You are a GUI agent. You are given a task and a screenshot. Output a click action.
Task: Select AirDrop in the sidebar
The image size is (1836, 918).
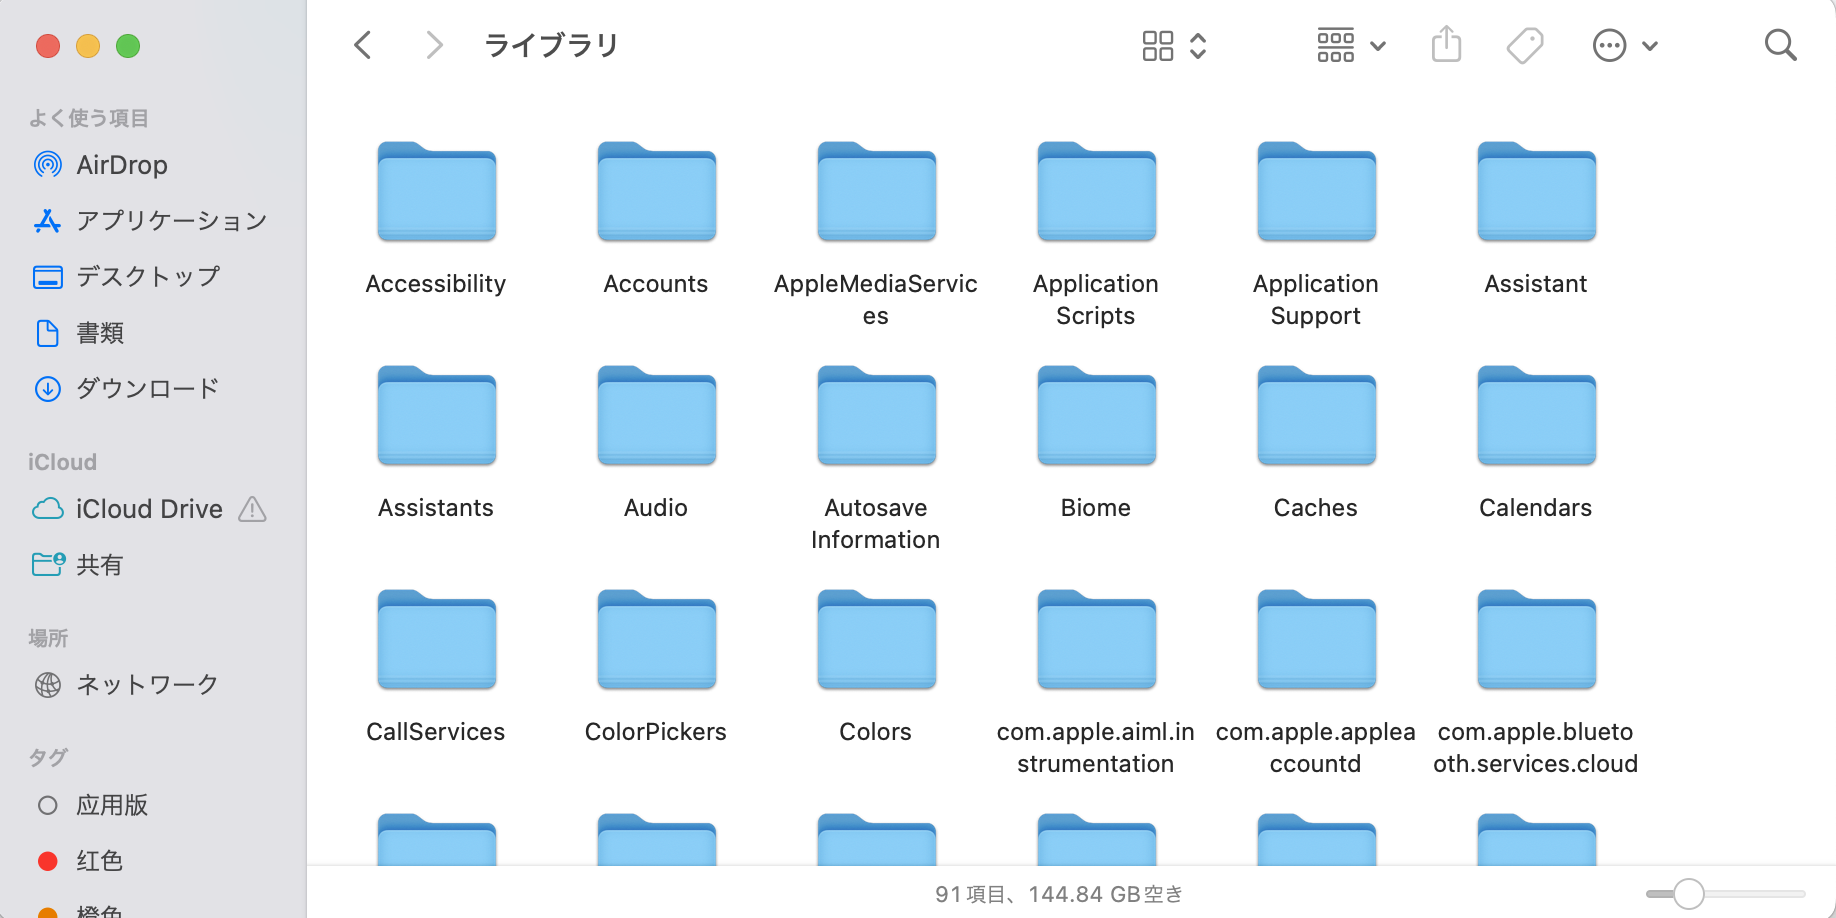(121, 165)
